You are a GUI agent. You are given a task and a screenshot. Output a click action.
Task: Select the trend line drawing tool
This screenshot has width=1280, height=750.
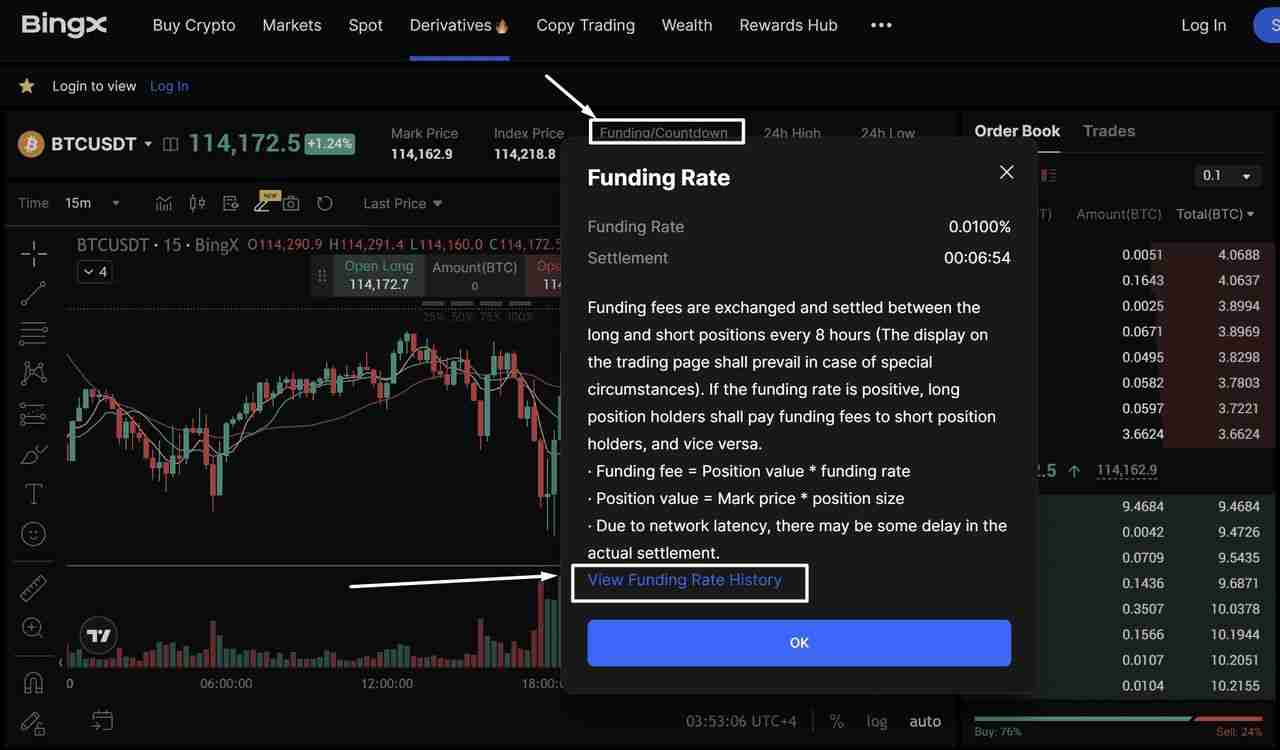[34, 292]
